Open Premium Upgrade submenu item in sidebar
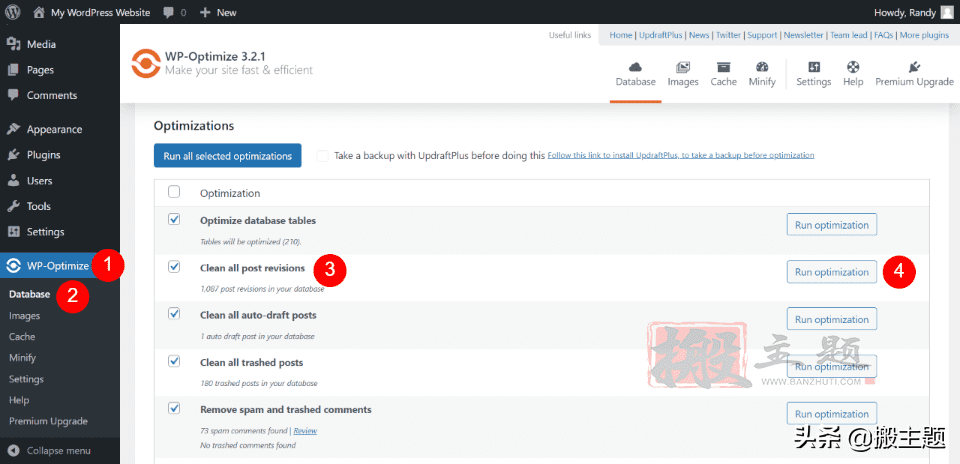 pyautogui.click(x=48, y=421)
